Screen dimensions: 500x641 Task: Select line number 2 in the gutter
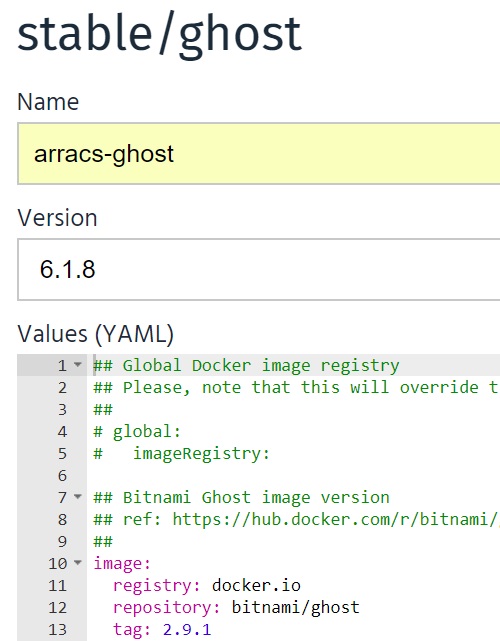(x=62, y=387)
